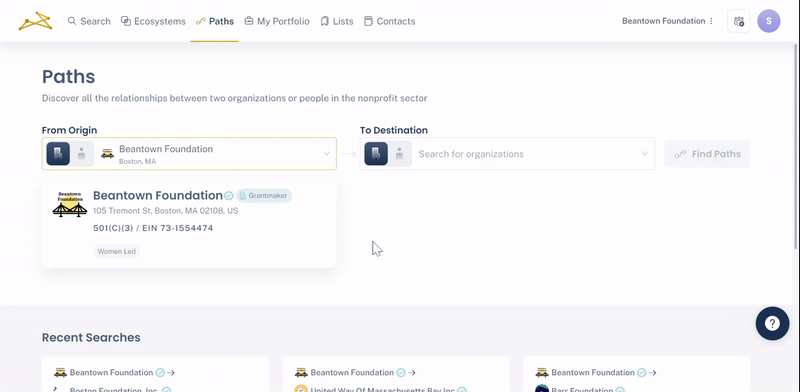Viewport: 800px width, 392px height.
Task: Select organization type for From Origin
Action: 58,154
